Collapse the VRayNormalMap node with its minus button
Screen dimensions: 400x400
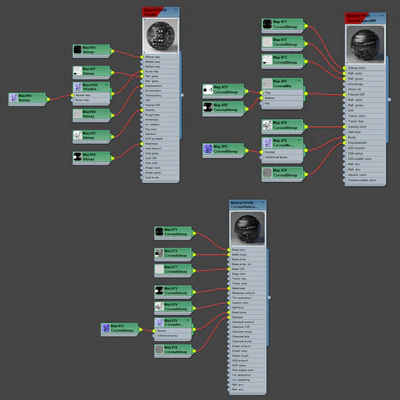click(x=106, y=85)
